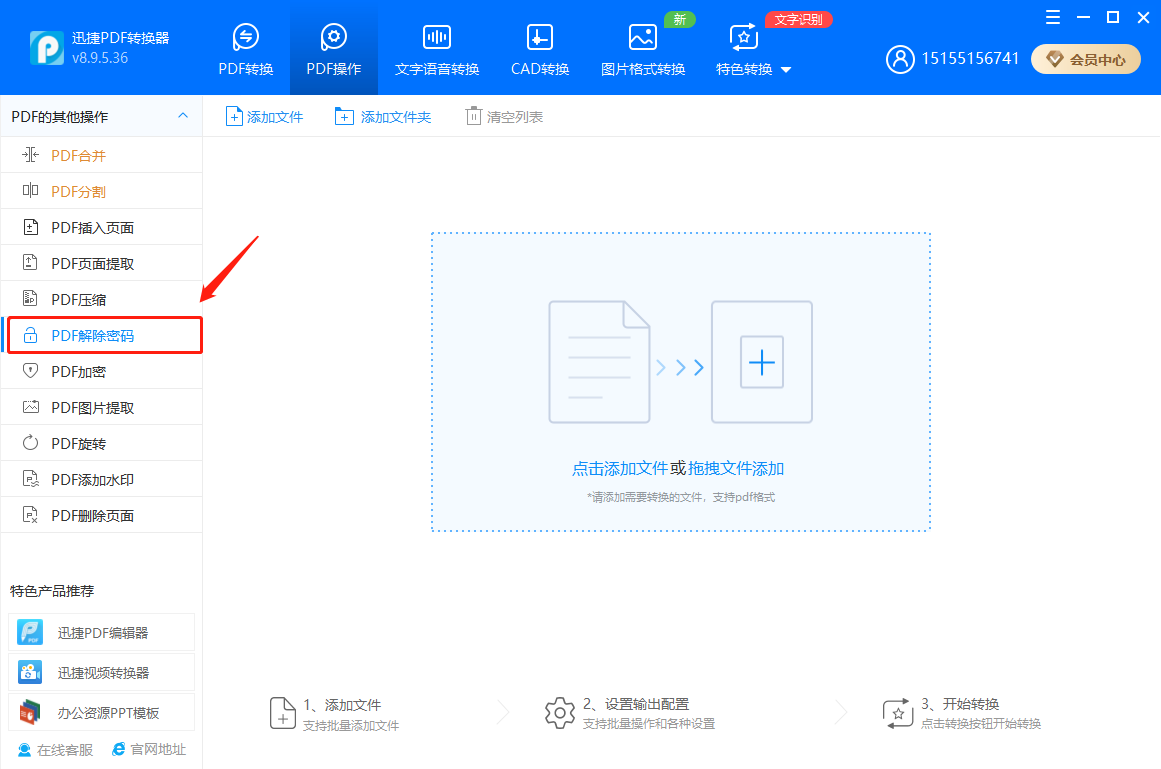Select PDF图片提取 in the sidebar
Screen dimensions: 1161x769
(101, 408)
